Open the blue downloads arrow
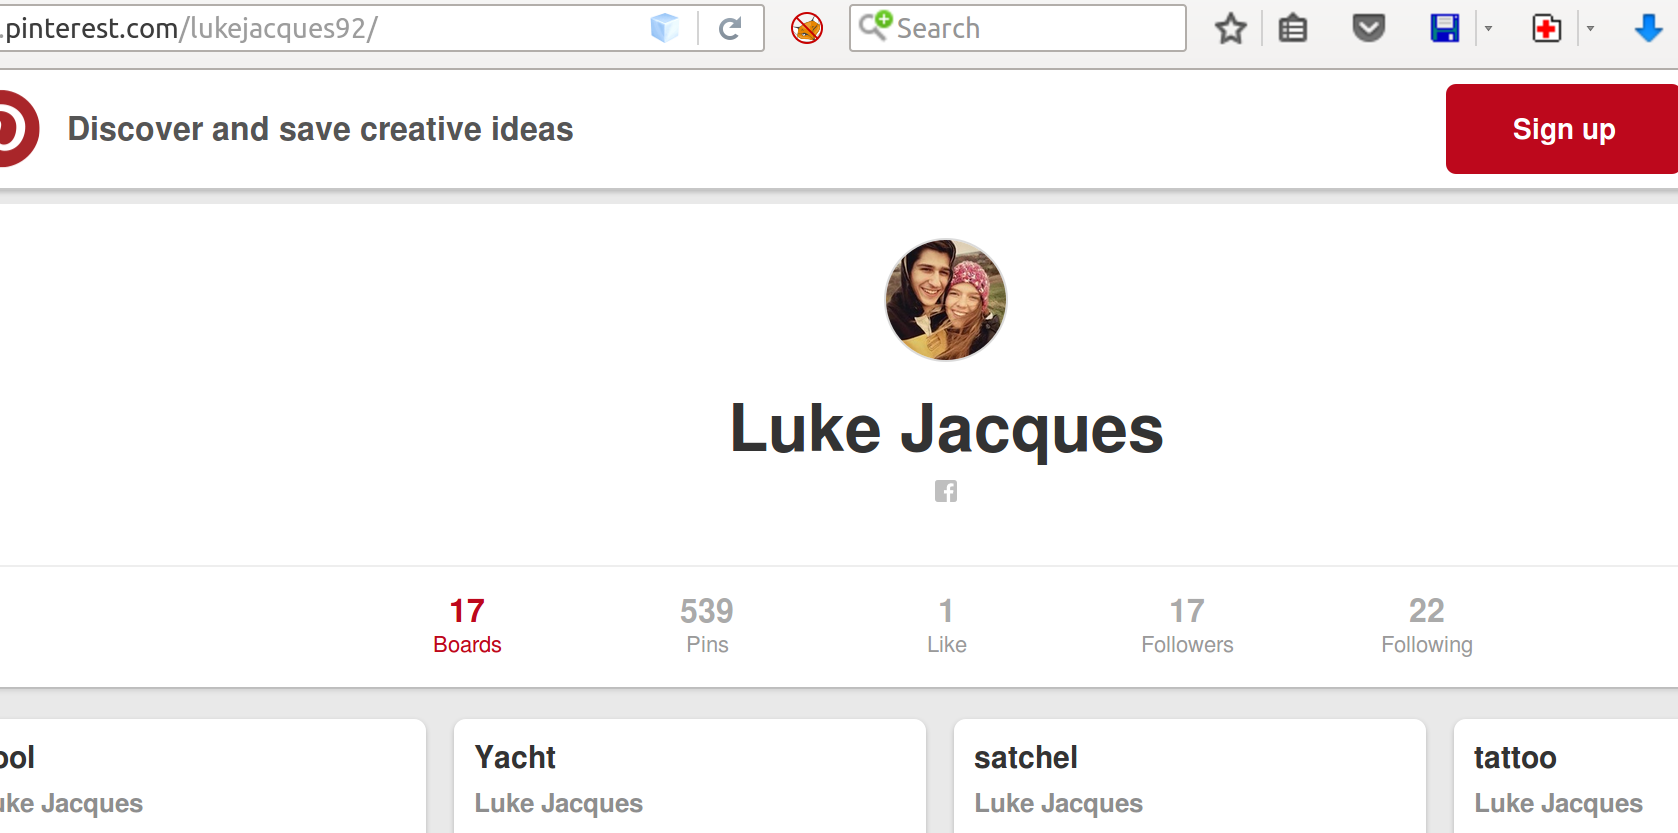The width and height of the screenshot is (1678, 833). coord(1648,28)
